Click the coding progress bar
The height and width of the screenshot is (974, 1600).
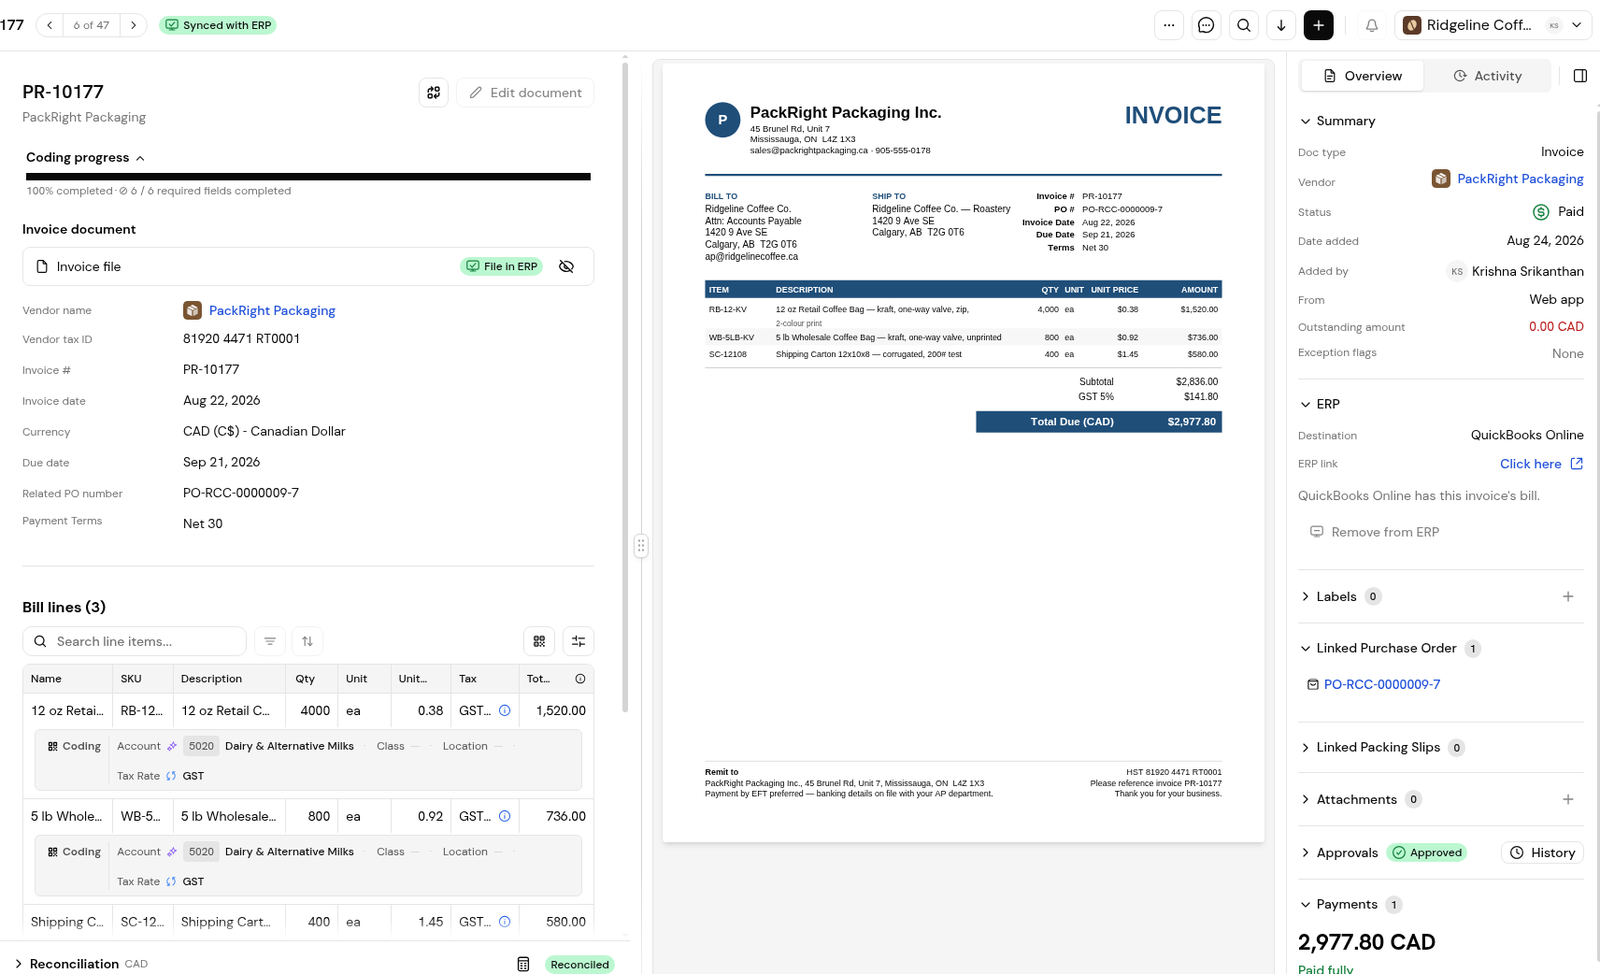pos(308,177)
